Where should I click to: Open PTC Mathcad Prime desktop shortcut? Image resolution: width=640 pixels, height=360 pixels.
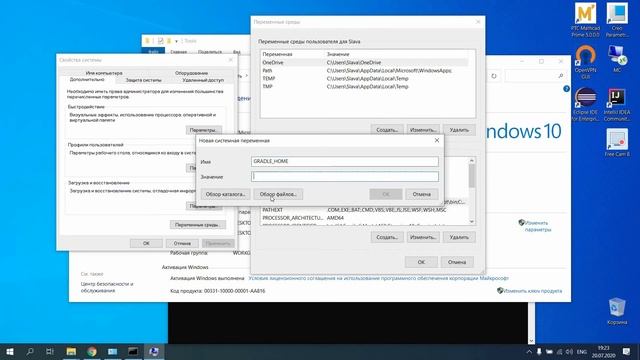[585, 20]
